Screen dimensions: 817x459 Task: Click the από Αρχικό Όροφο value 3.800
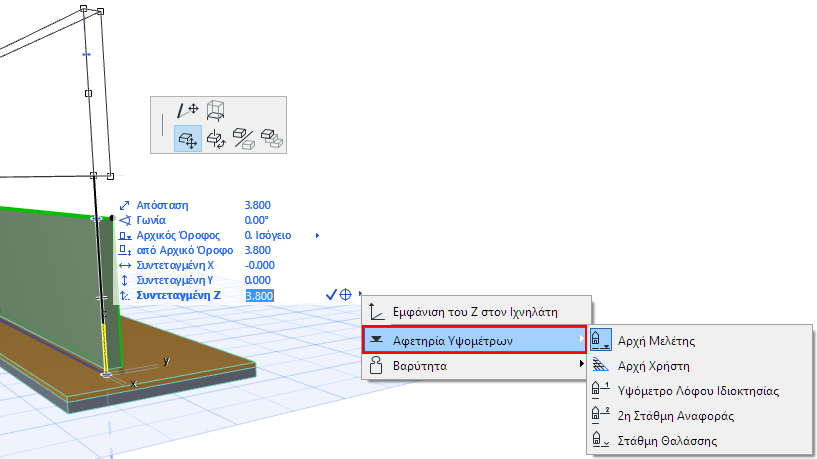(257, 251)
